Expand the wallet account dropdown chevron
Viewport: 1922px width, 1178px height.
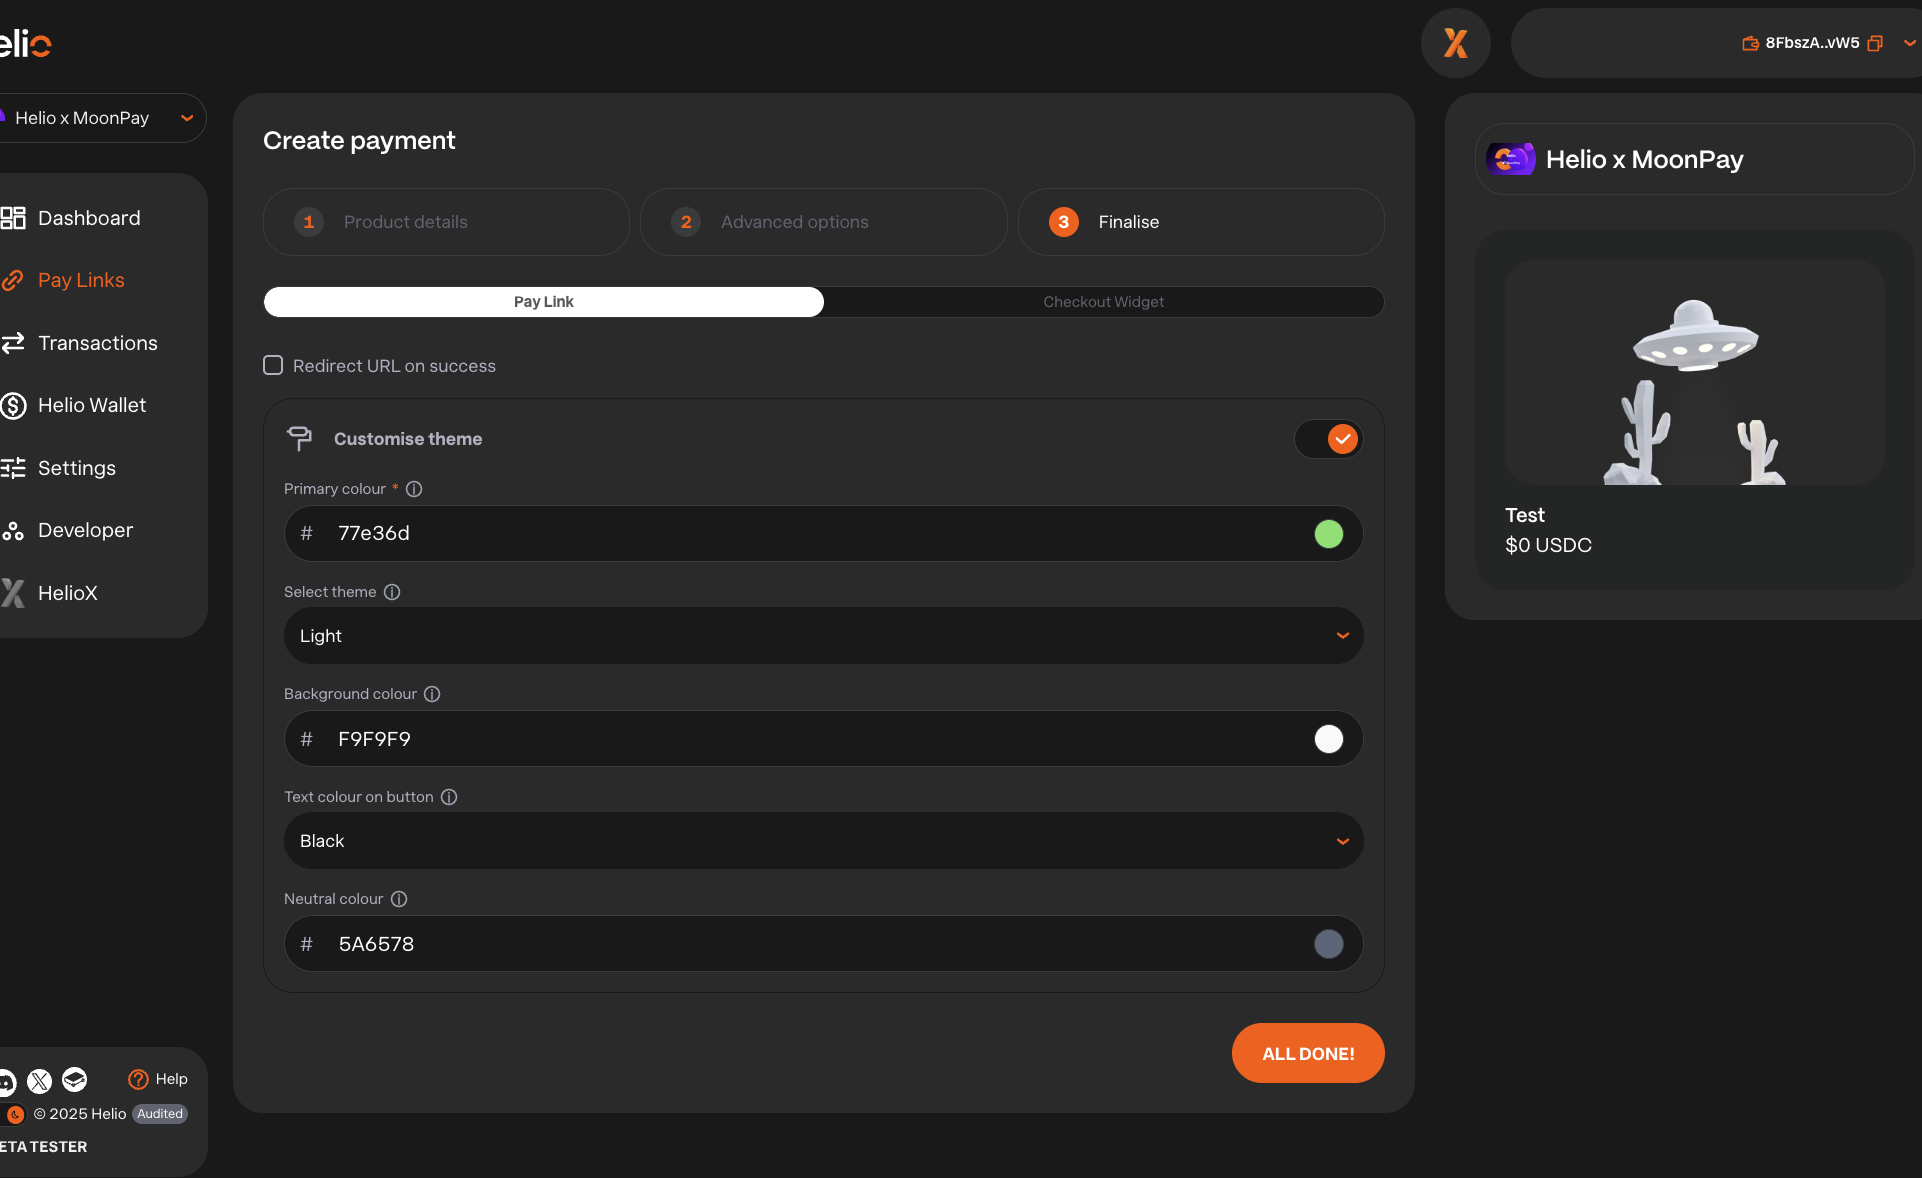pyautogui.click(x=1909, y=43)
